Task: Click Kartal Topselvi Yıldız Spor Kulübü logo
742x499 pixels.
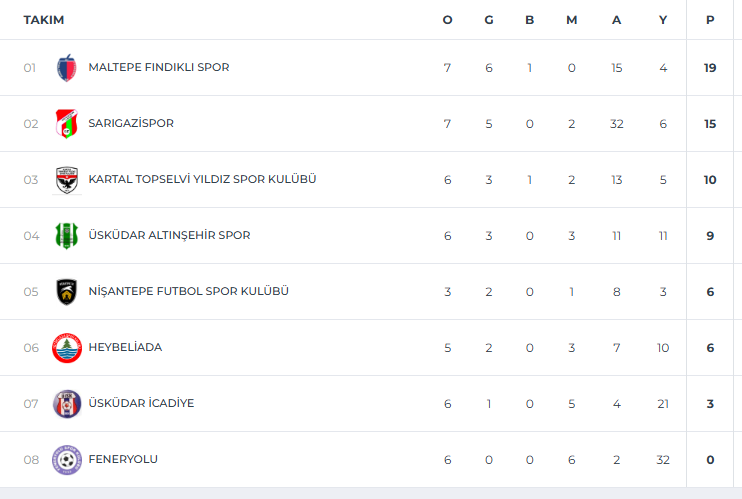Action: [x=67, y=180]
